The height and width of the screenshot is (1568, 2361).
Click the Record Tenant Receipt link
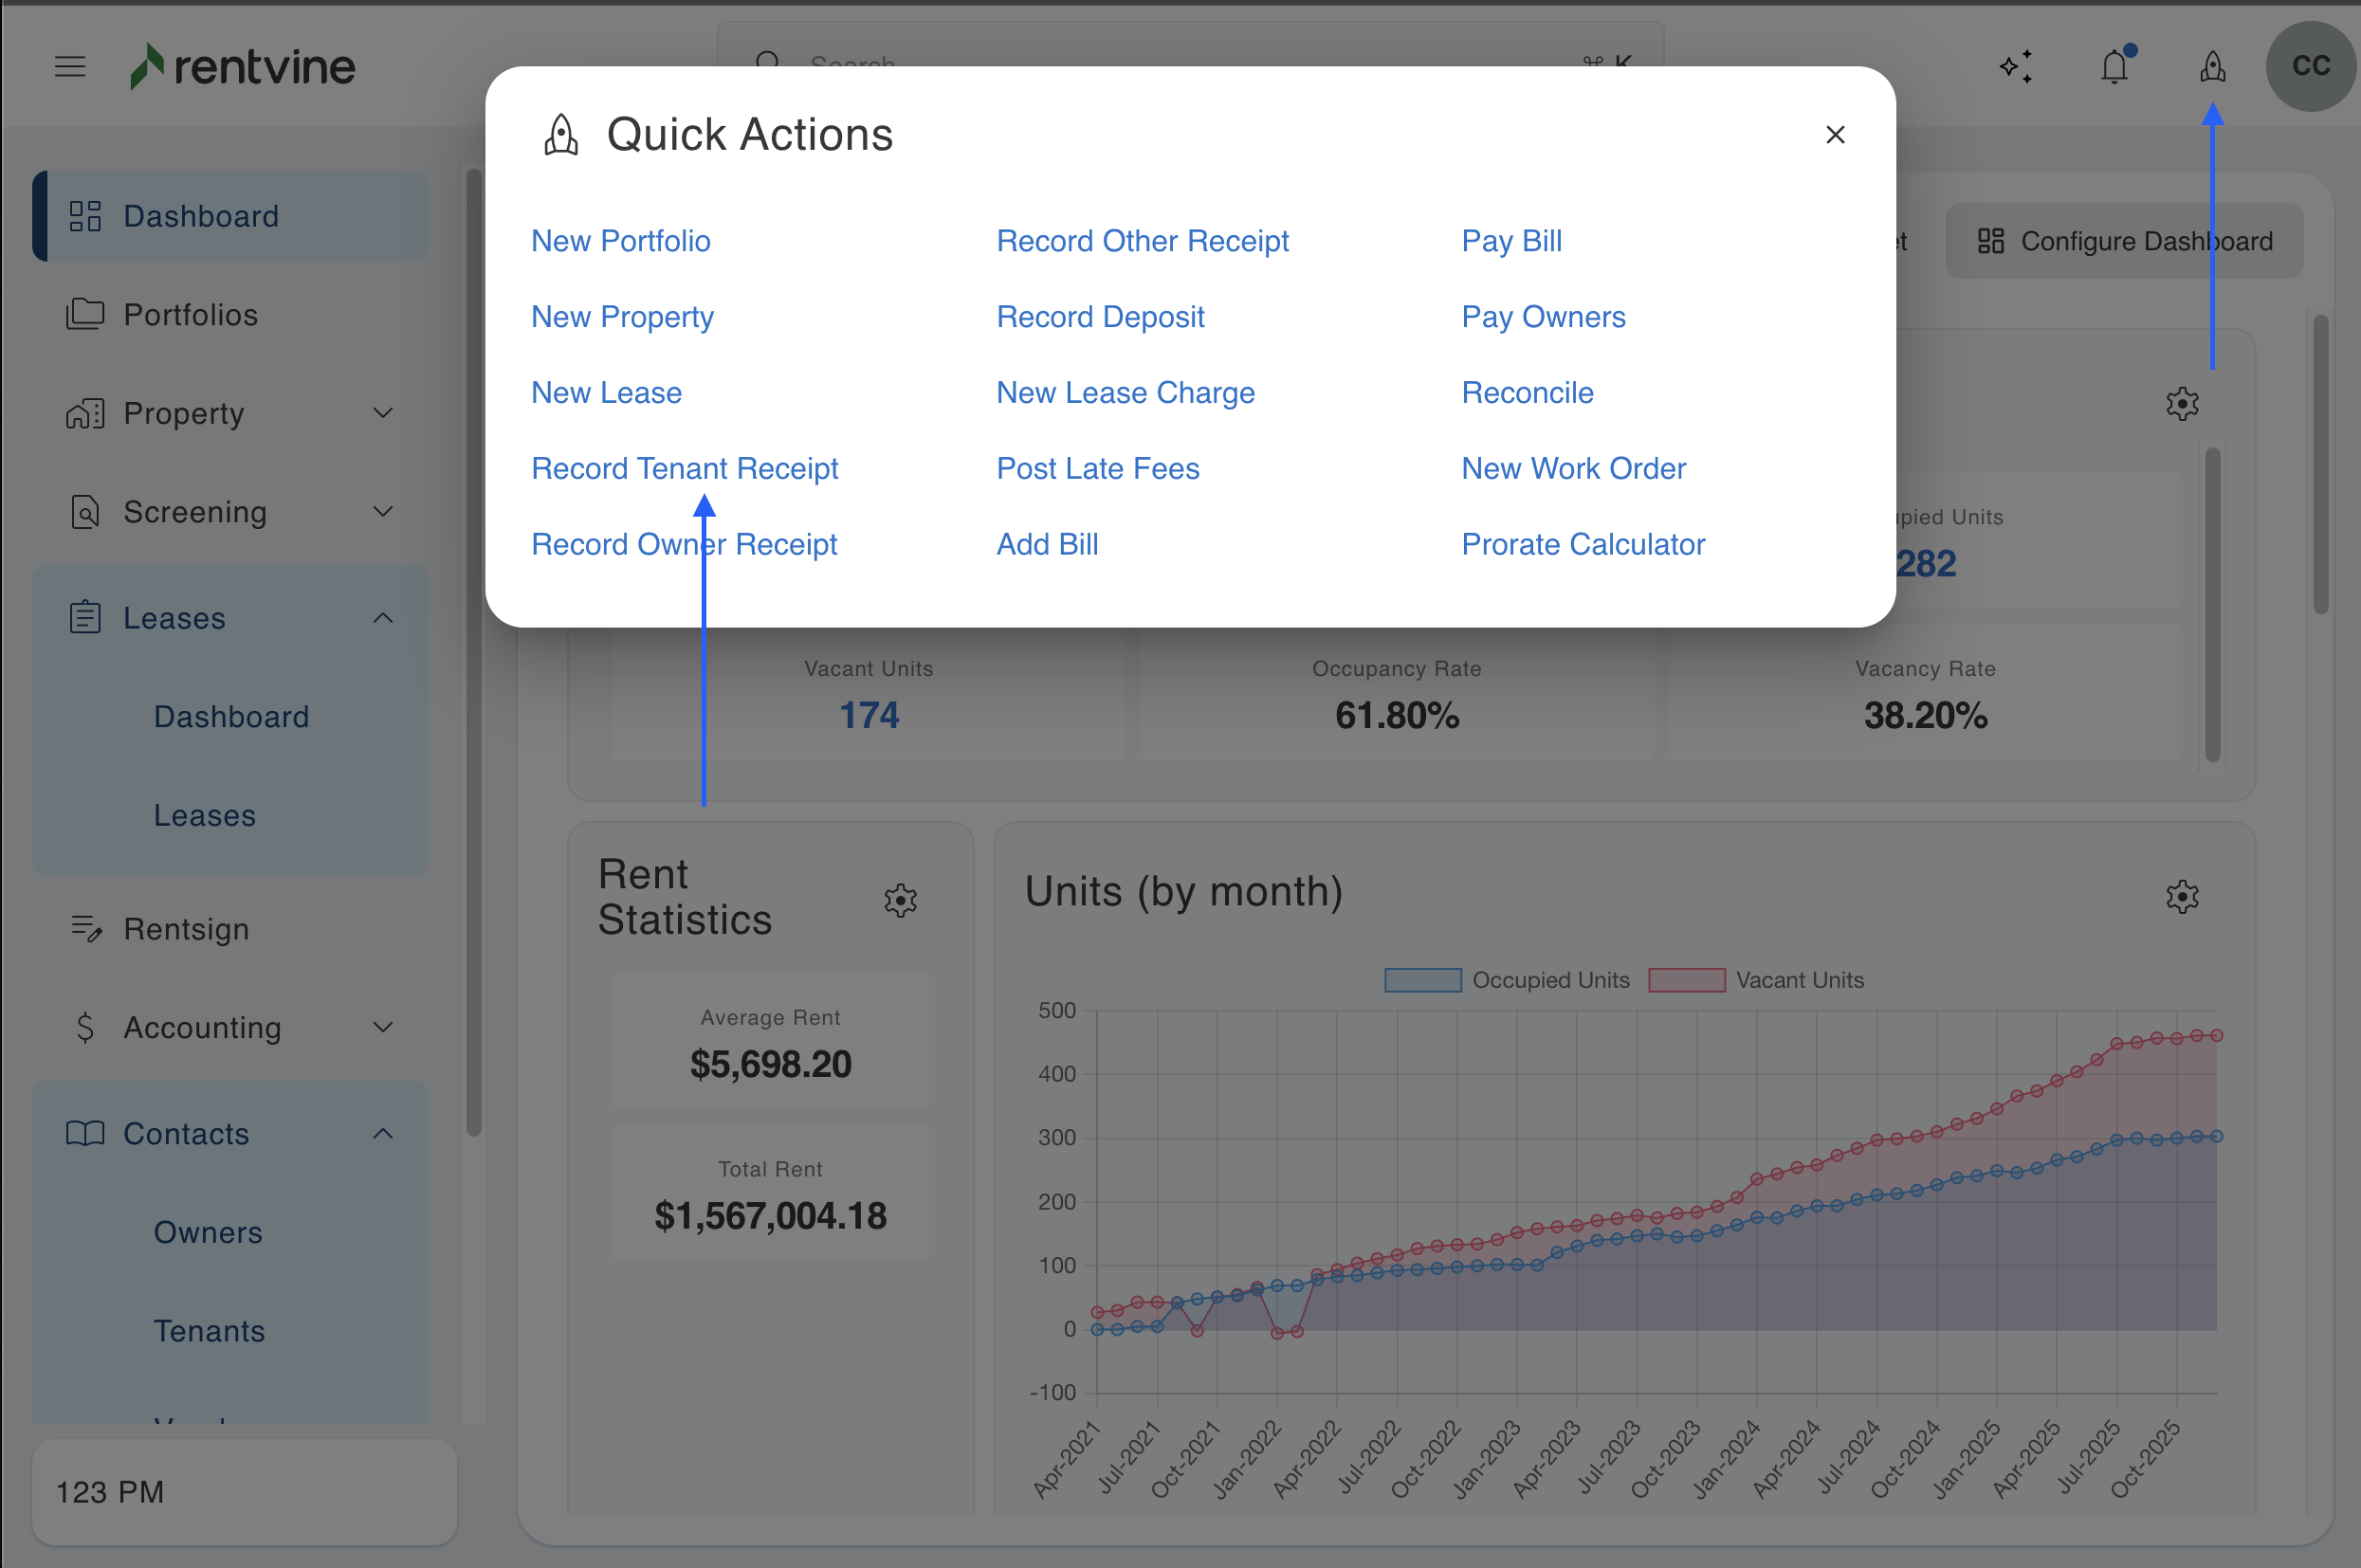coord(684,468)
